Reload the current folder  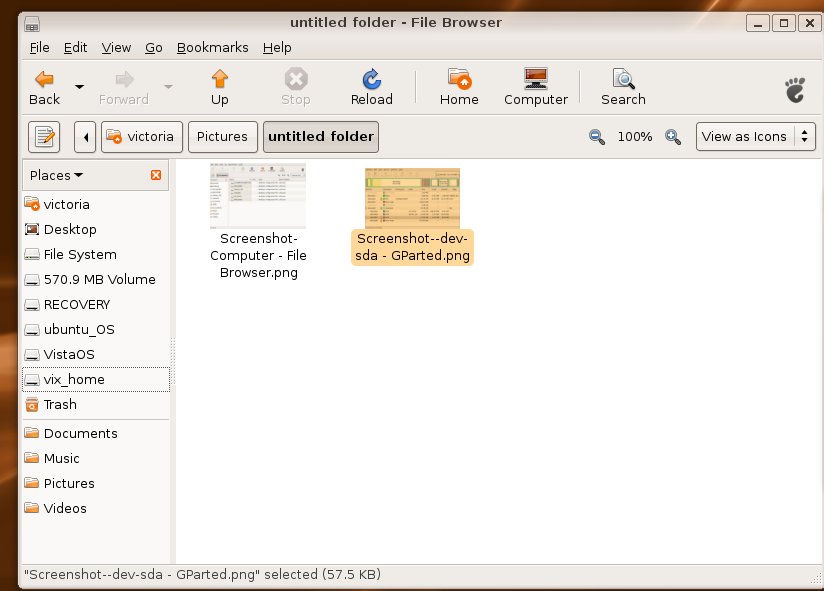372,87
